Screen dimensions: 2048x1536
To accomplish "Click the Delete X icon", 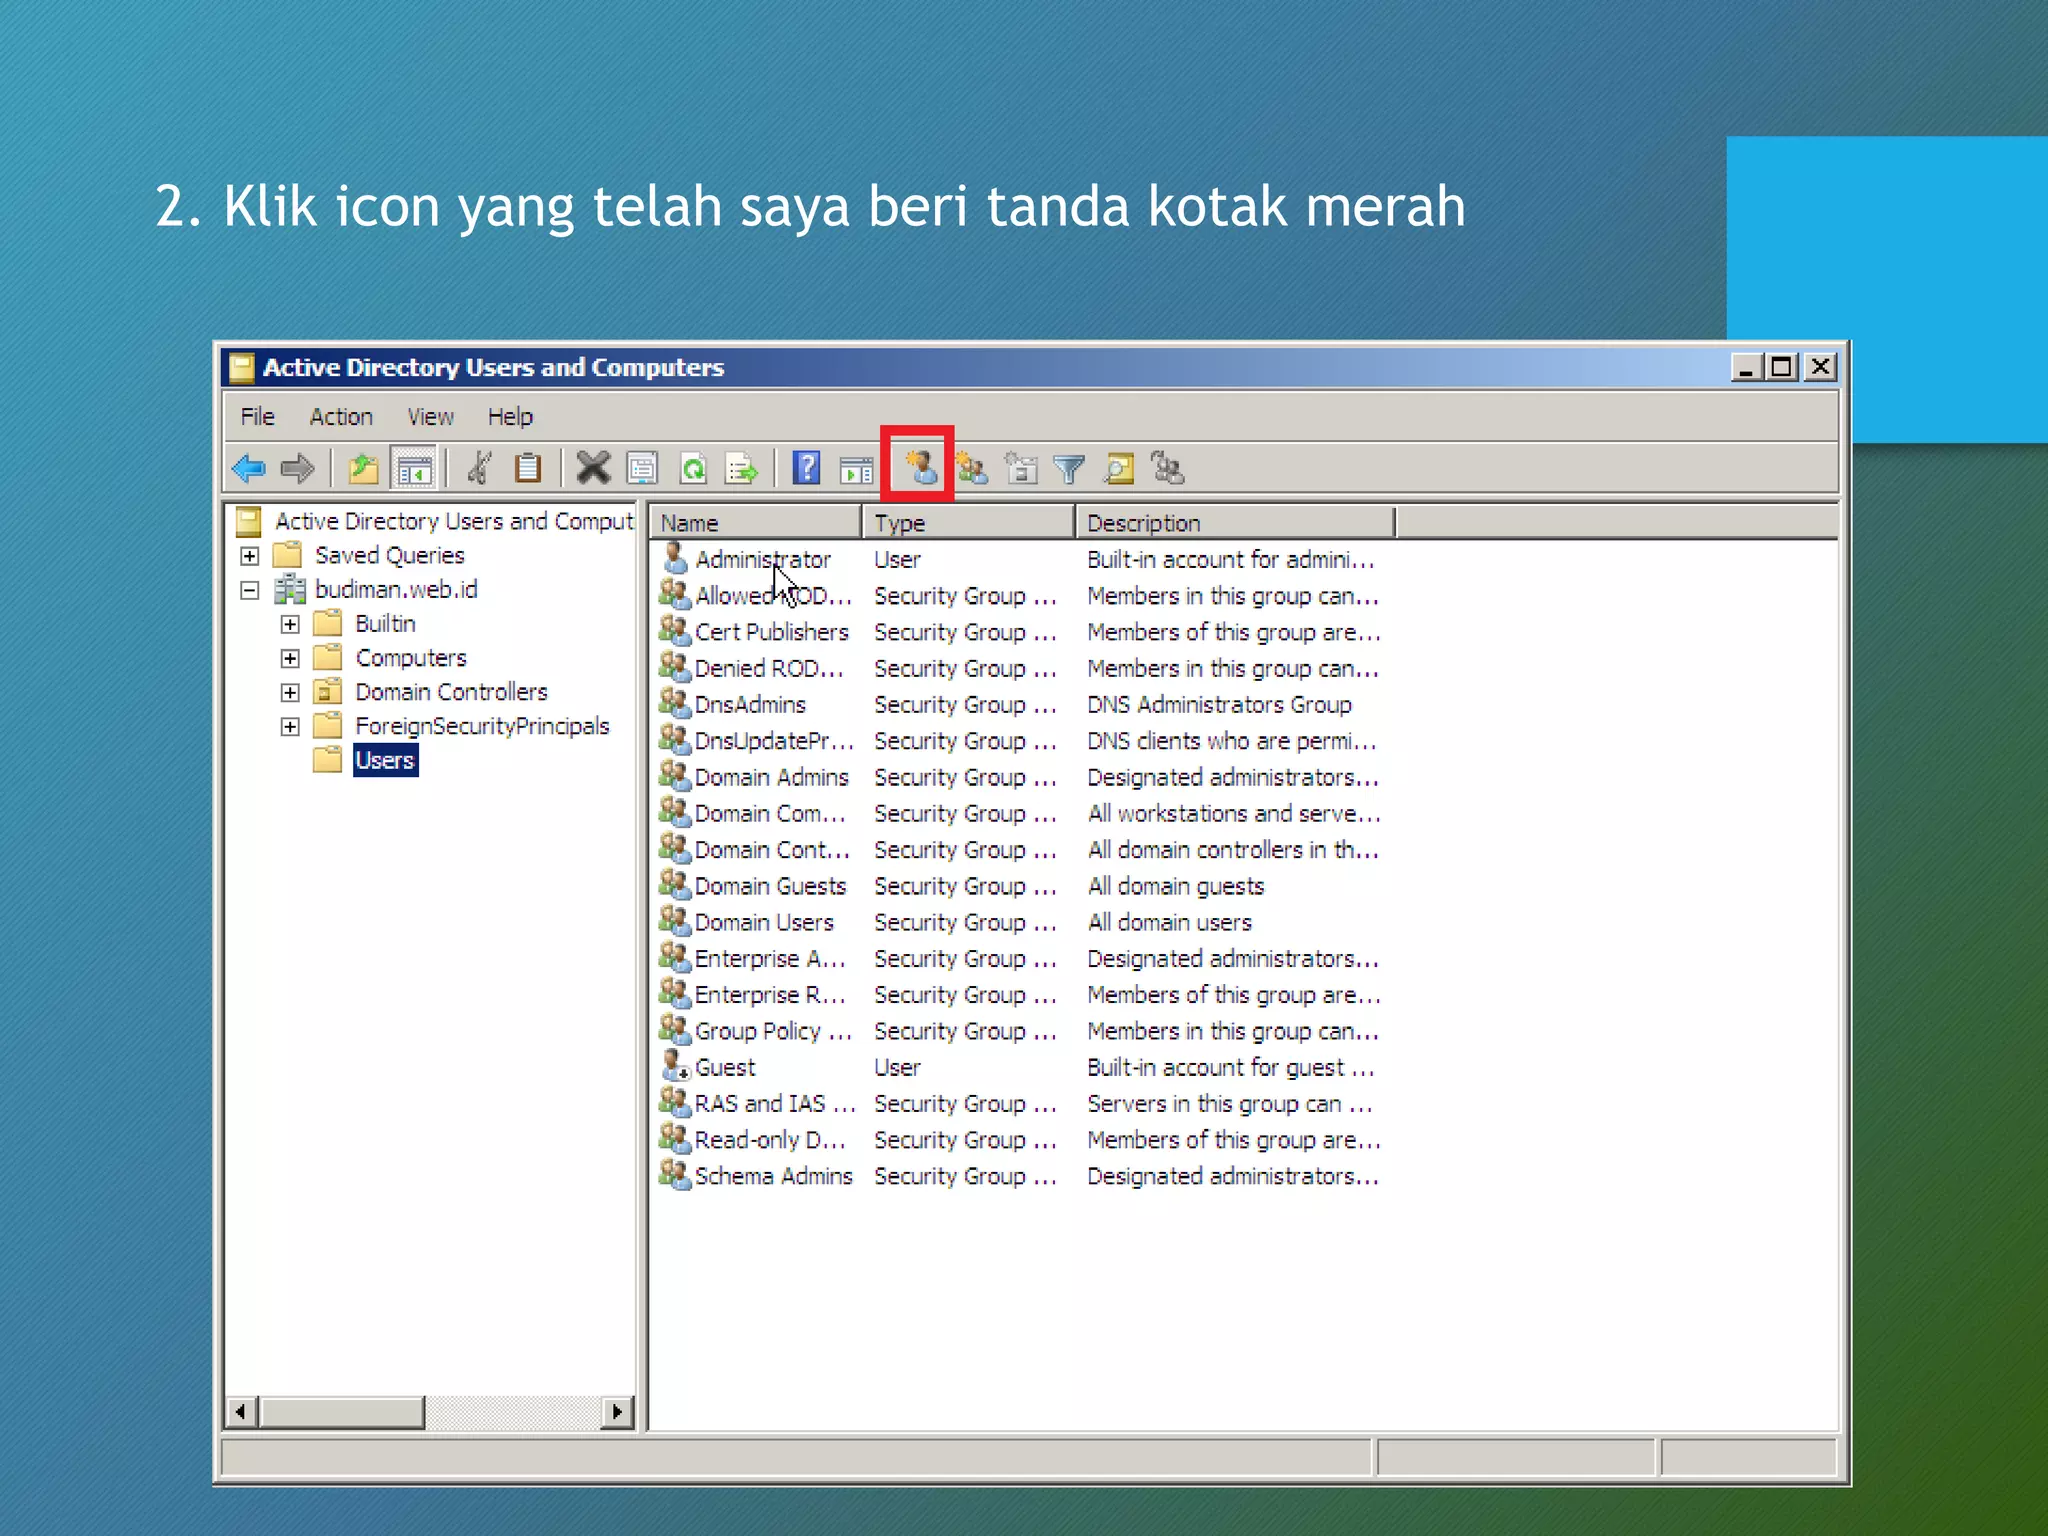I will point(593,468).
